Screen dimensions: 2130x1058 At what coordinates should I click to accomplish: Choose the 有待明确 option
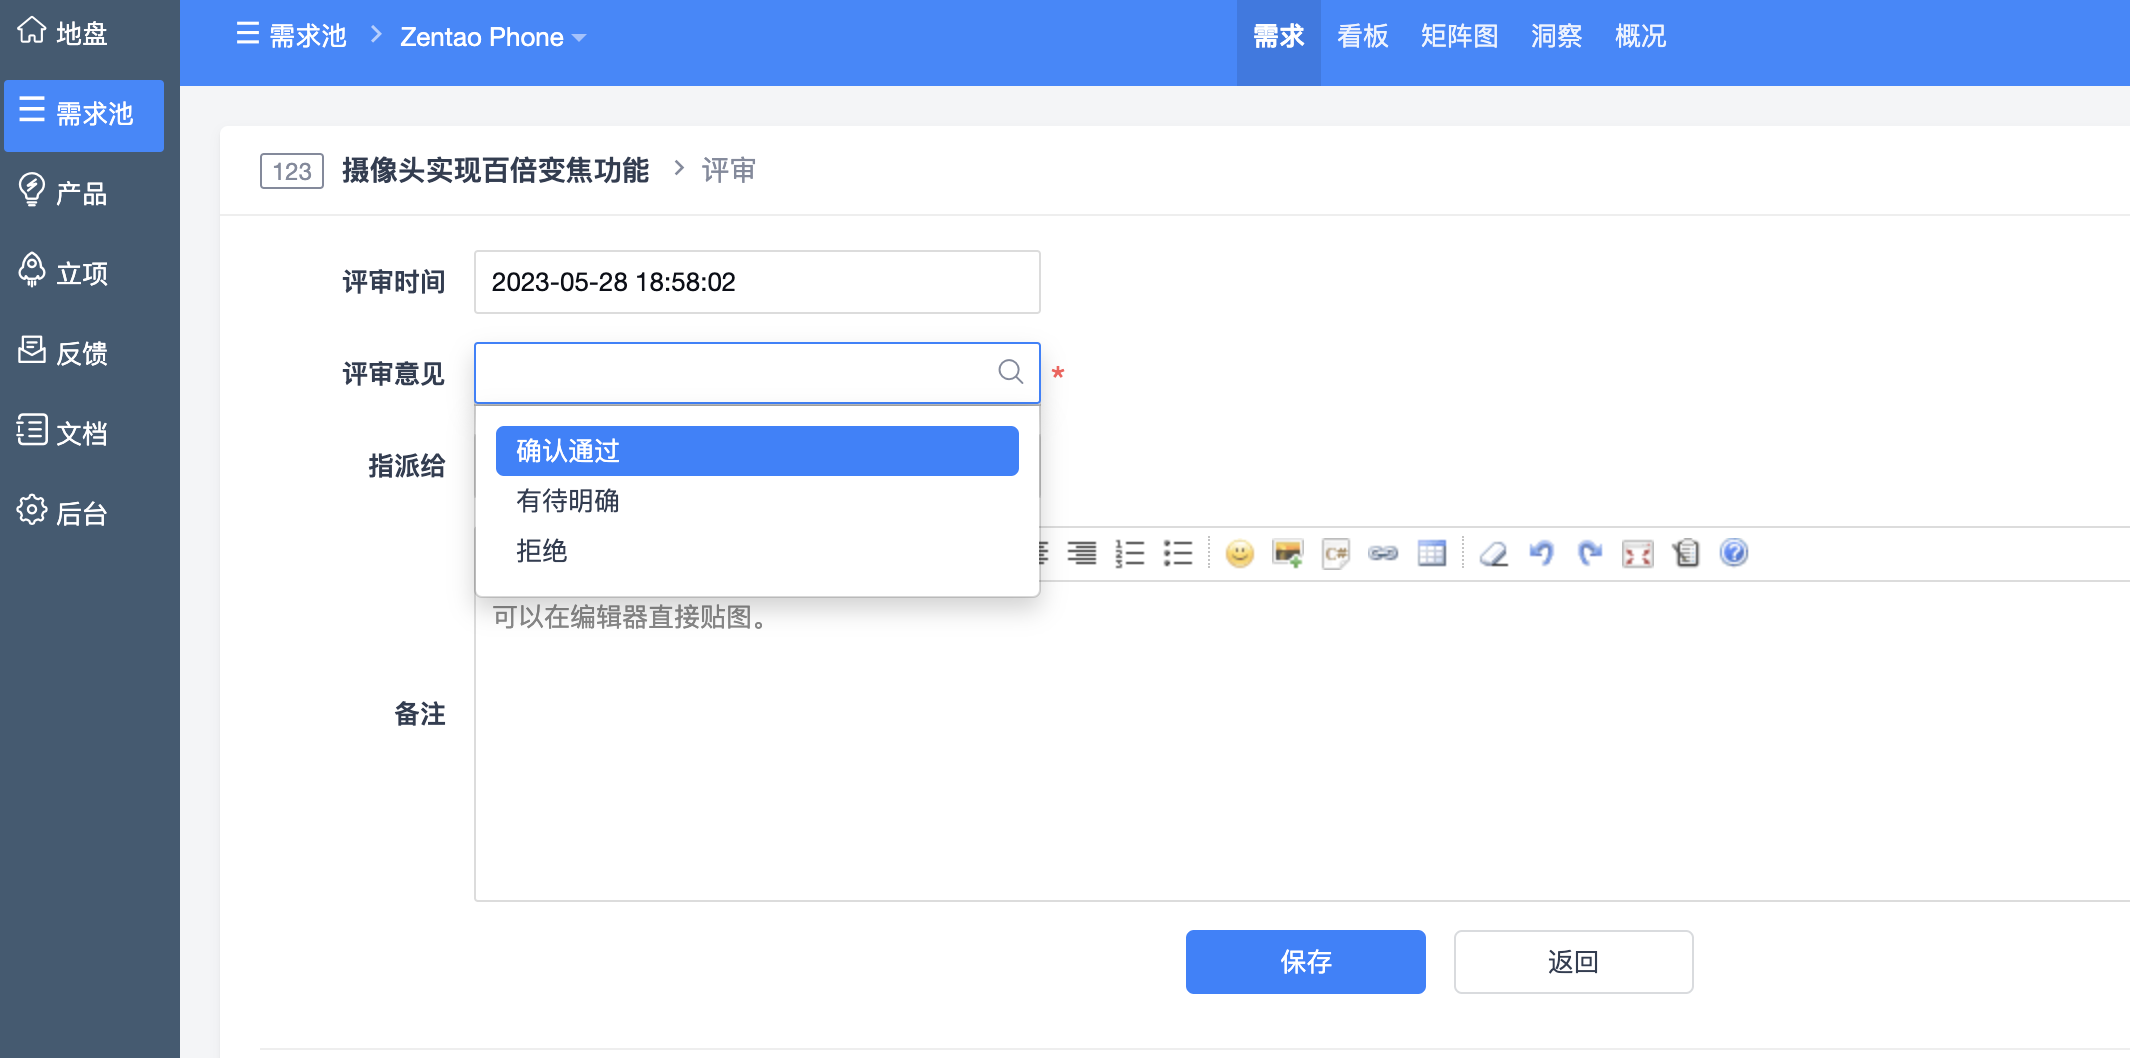[567, 501]
